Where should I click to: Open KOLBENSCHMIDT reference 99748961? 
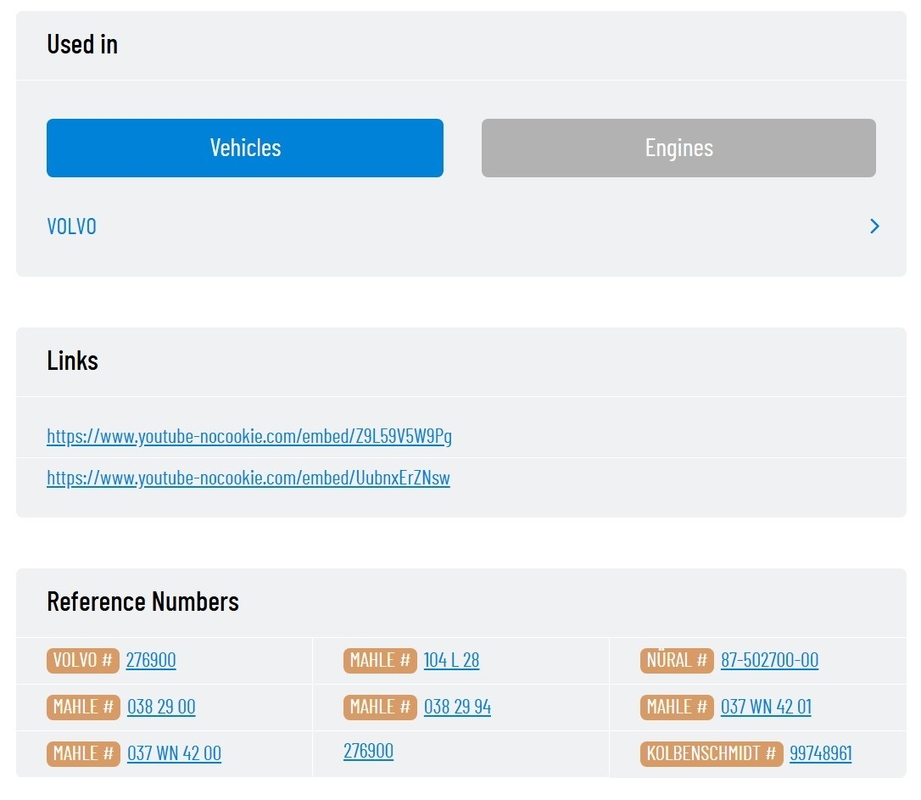click(821, 754)
